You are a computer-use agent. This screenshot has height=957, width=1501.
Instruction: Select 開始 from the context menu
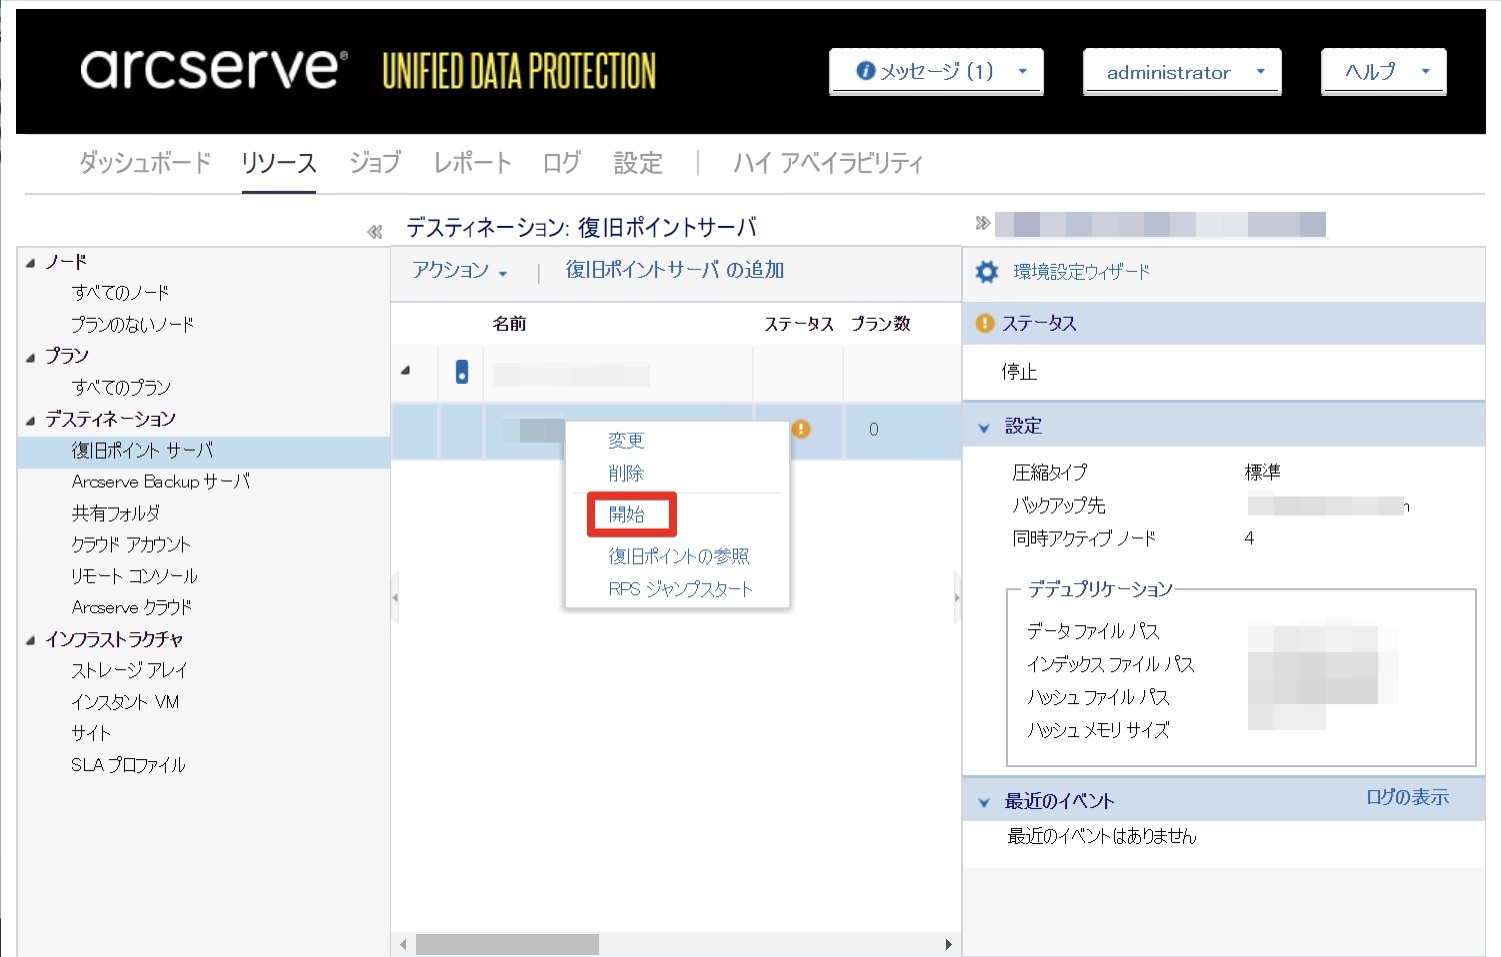click(x=627, y=514)
